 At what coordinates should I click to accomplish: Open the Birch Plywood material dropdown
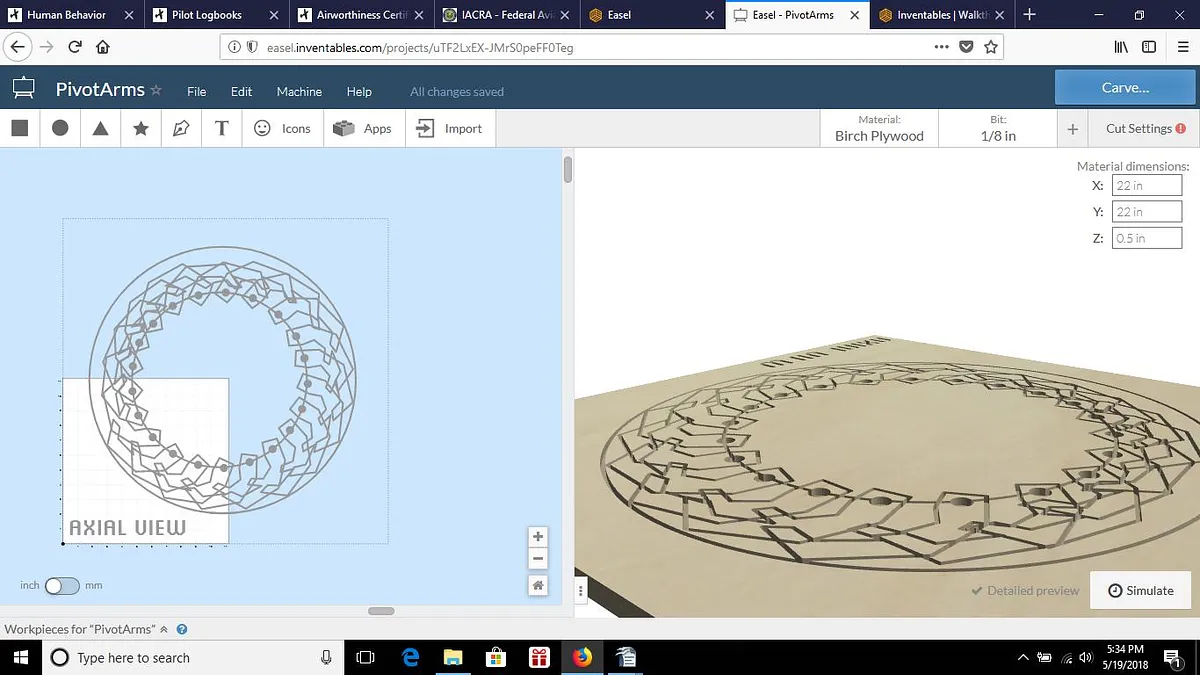pyautogui.click(x=879, y=128)
